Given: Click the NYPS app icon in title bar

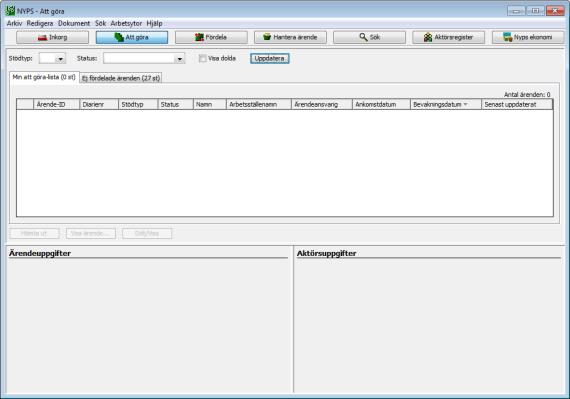Looking at the screenshot, I should pos(10,11).
